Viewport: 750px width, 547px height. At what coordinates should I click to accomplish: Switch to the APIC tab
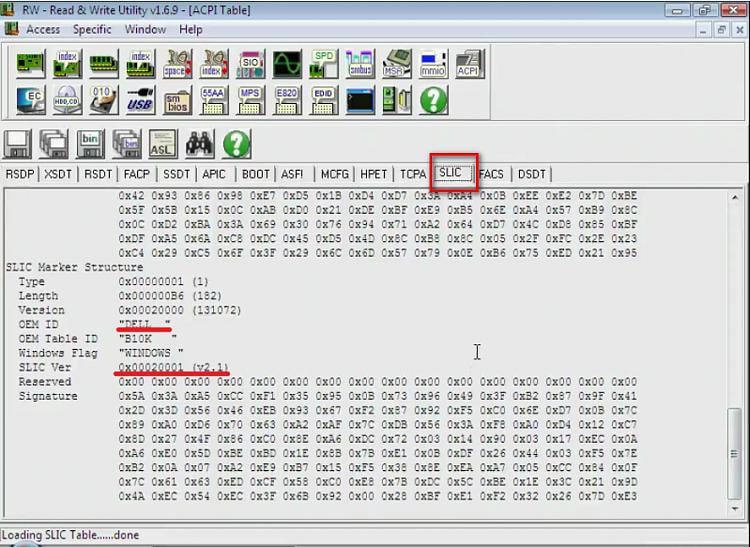(214, 174)
